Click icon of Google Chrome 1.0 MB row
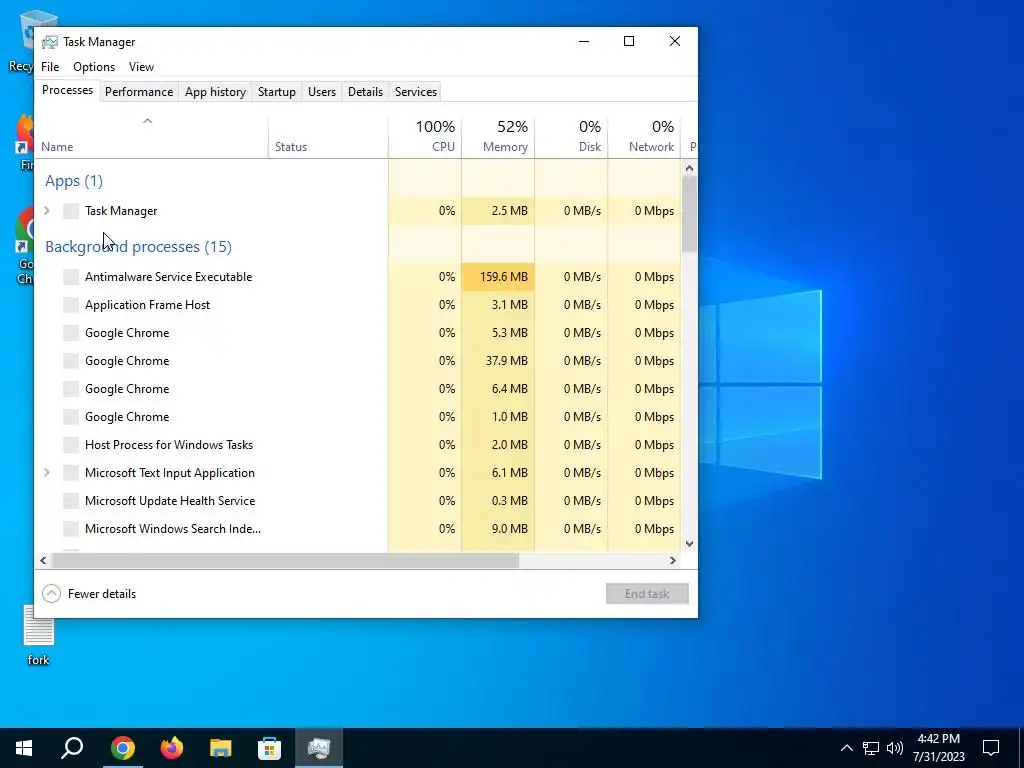1024x768 pixels. [71, 417]
